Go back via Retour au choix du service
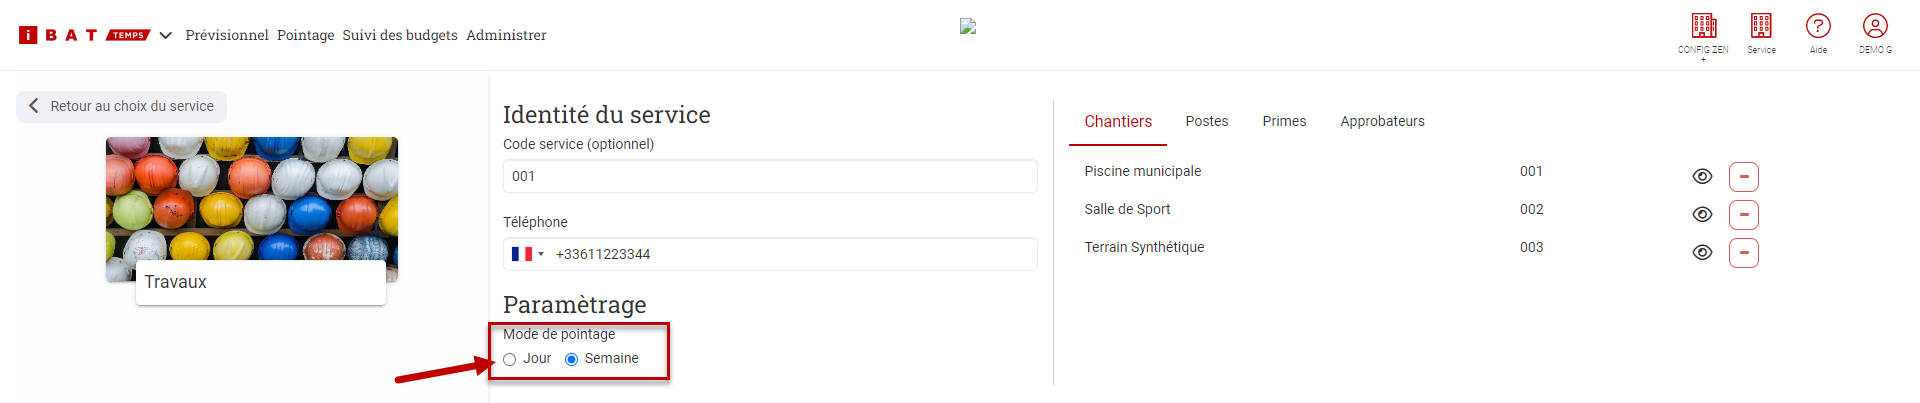 coord(121,106)
